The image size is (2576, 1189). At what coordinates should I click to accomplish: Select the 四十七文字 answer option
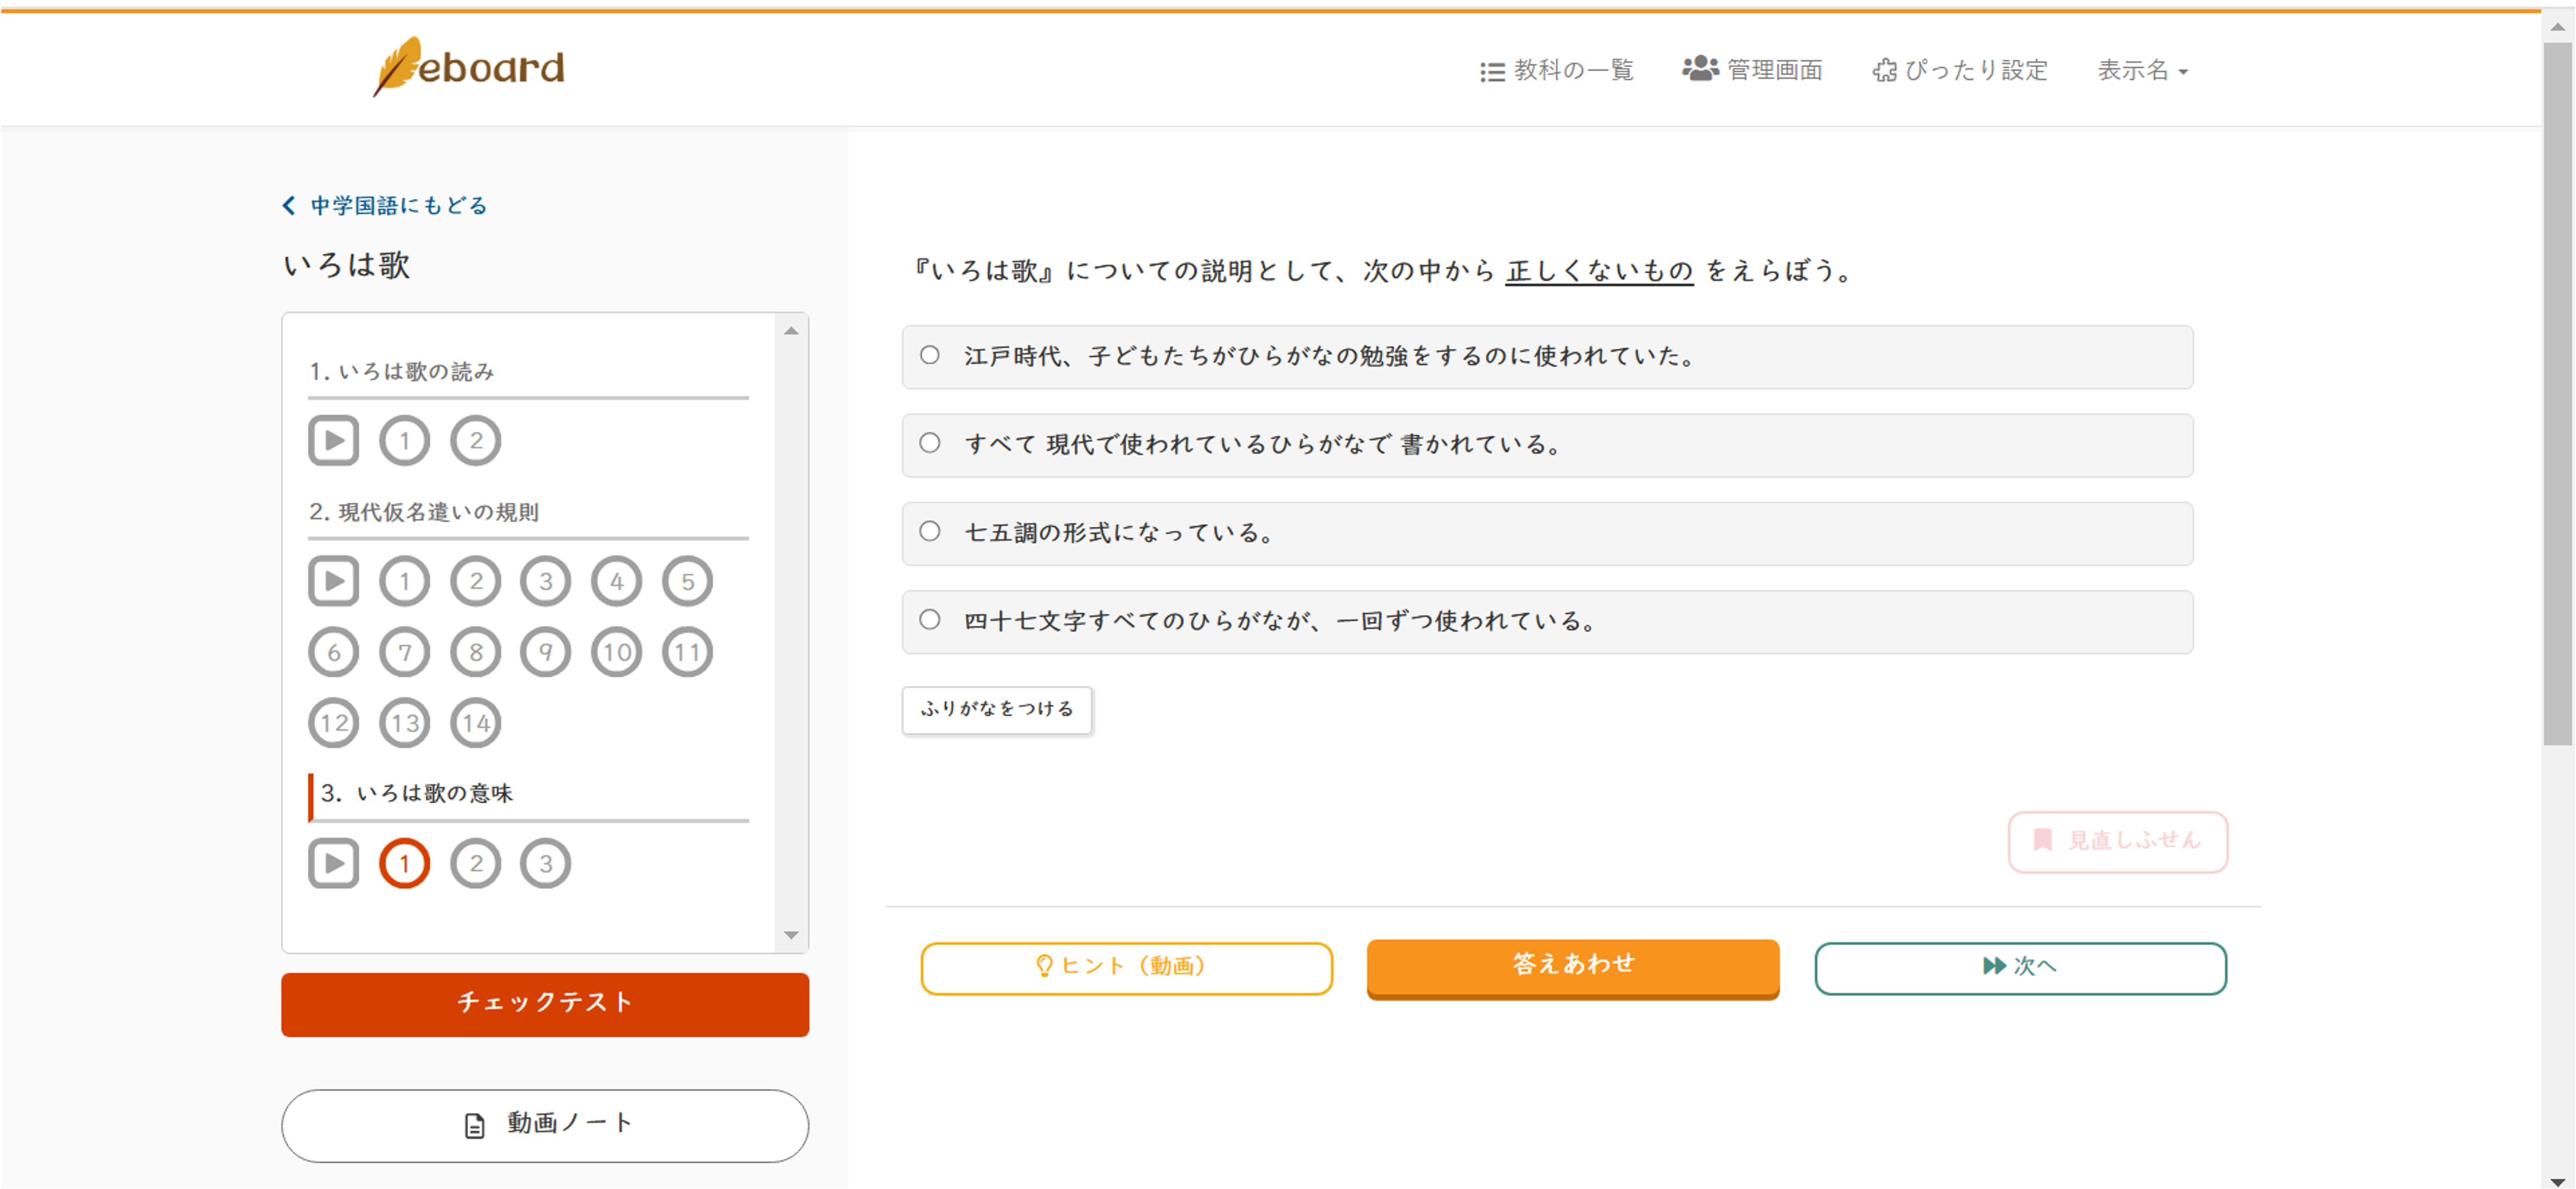coord(930,620)
